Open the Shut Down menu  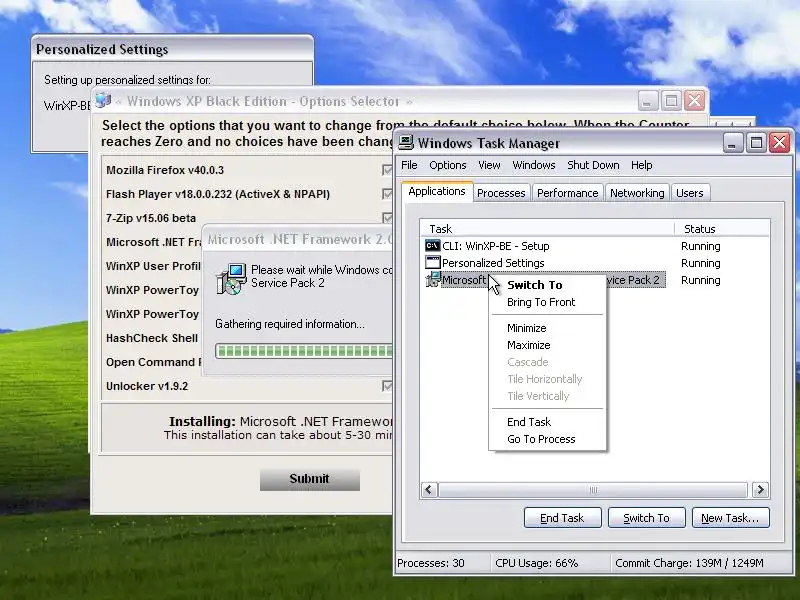593,165
